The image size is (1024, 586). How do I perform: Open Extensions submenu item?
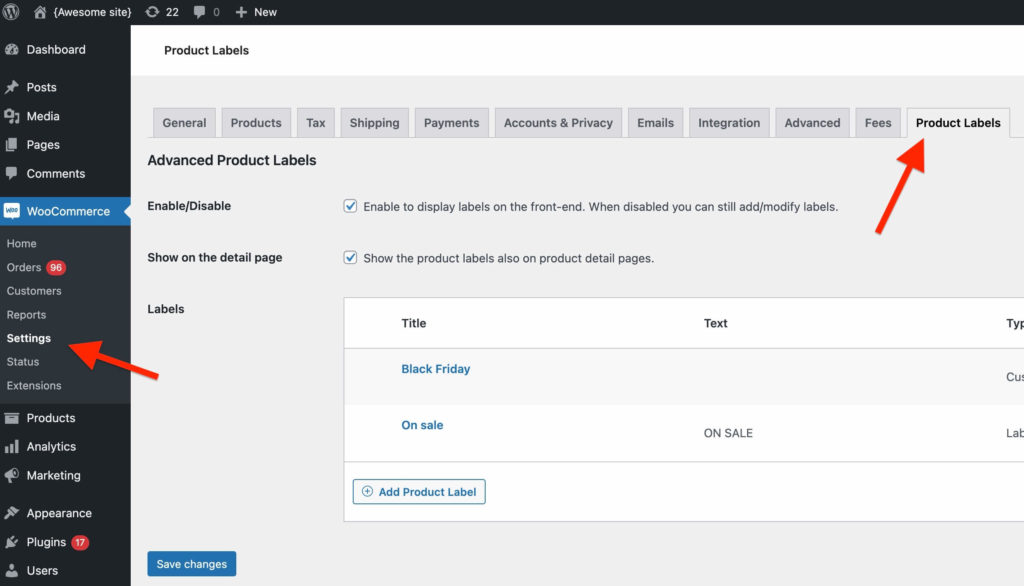34,385
